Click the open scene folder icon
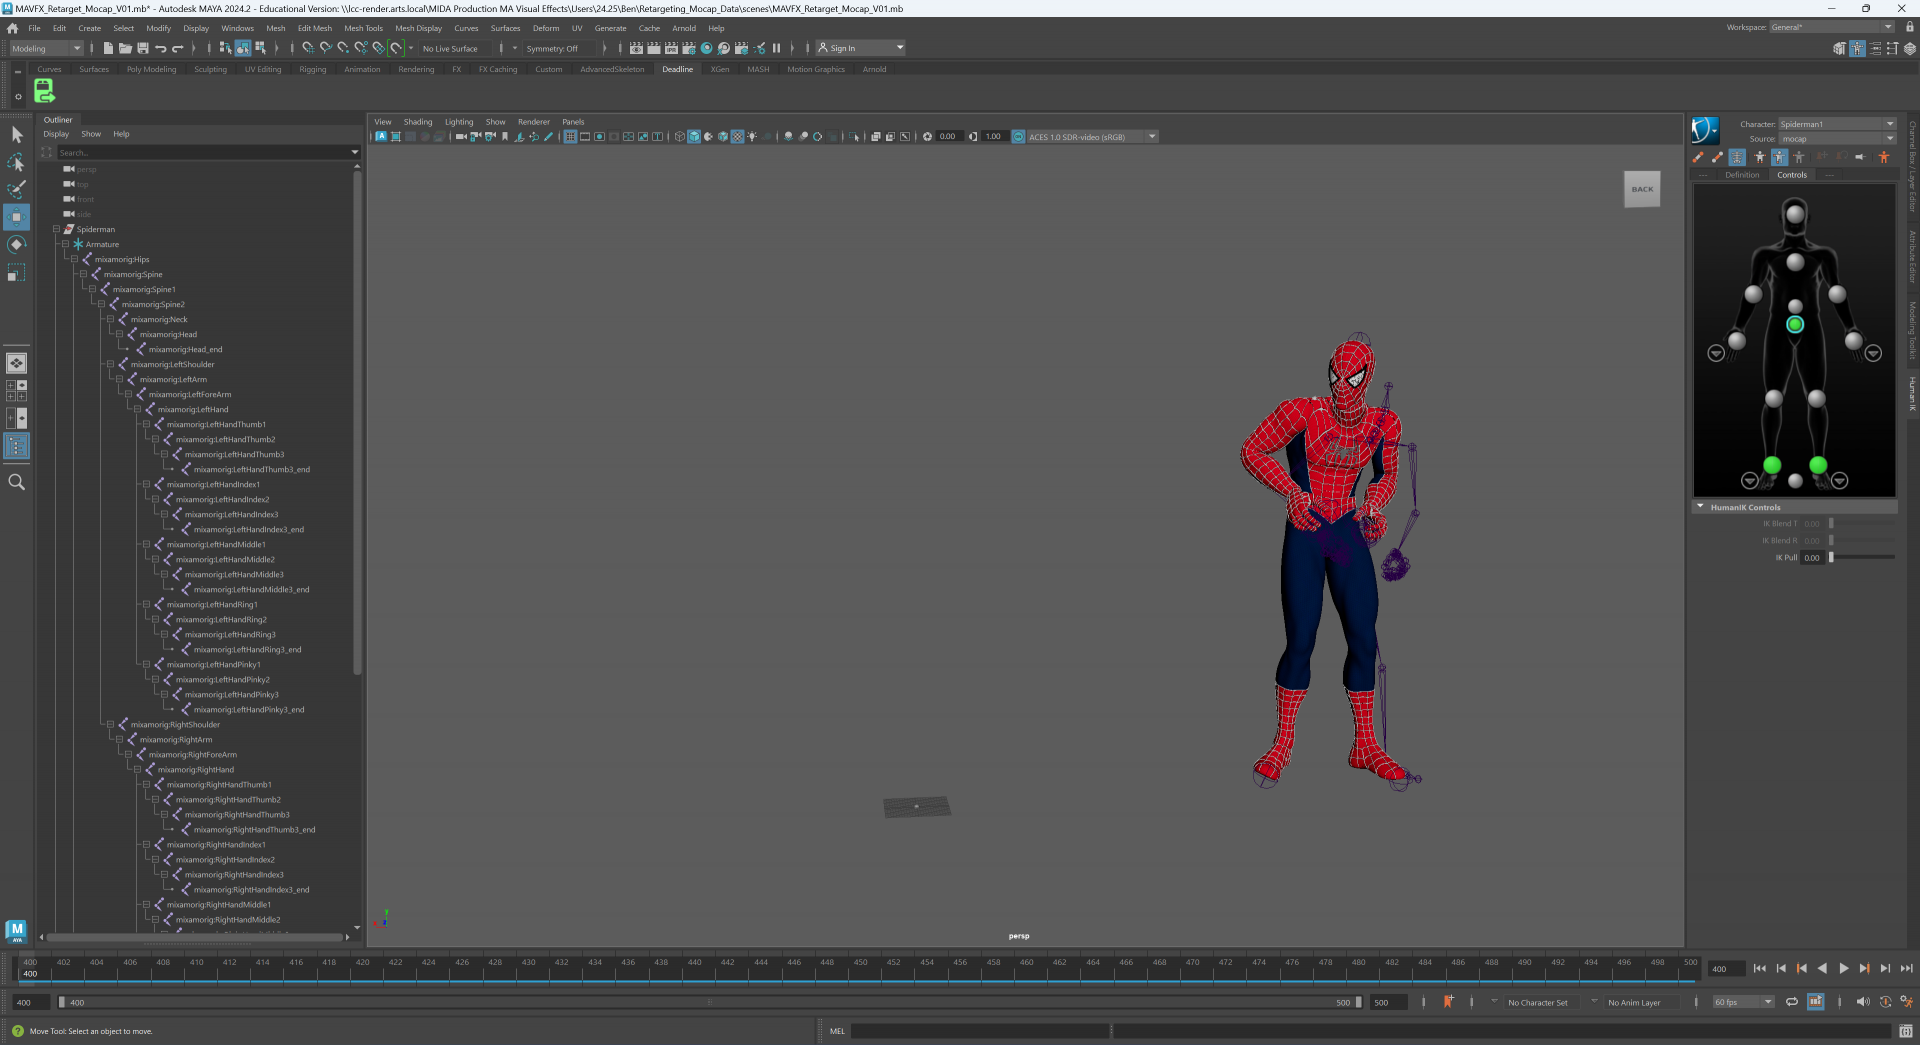The height and width of the screenshot is (1045, 1920). (125, 48)
